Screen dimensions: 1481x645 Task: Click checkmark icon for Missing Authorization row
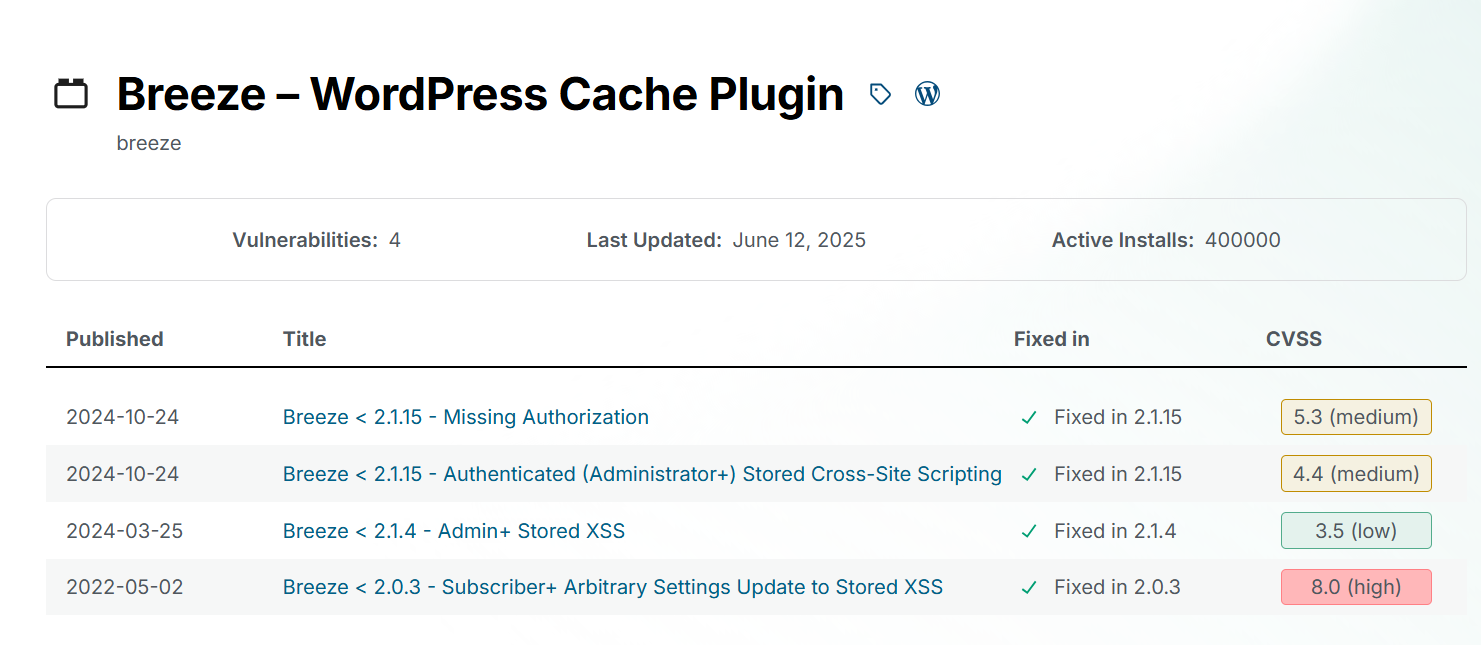pyautogui.click(x=1029, y=418)
